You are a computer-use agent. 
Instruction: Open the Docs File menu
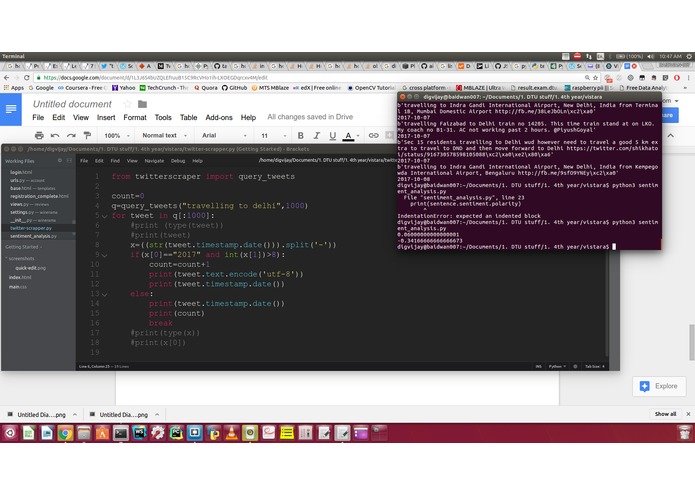[38, 117]
